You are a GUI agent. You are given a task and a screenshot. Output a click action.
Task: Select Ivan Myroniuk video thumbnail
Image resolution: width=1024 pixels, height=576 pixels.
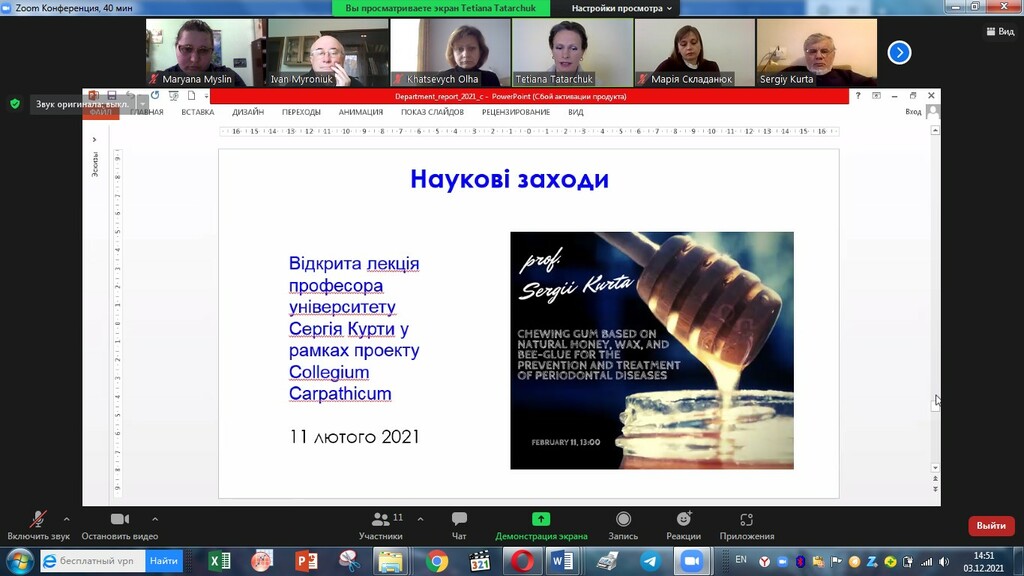328,52
